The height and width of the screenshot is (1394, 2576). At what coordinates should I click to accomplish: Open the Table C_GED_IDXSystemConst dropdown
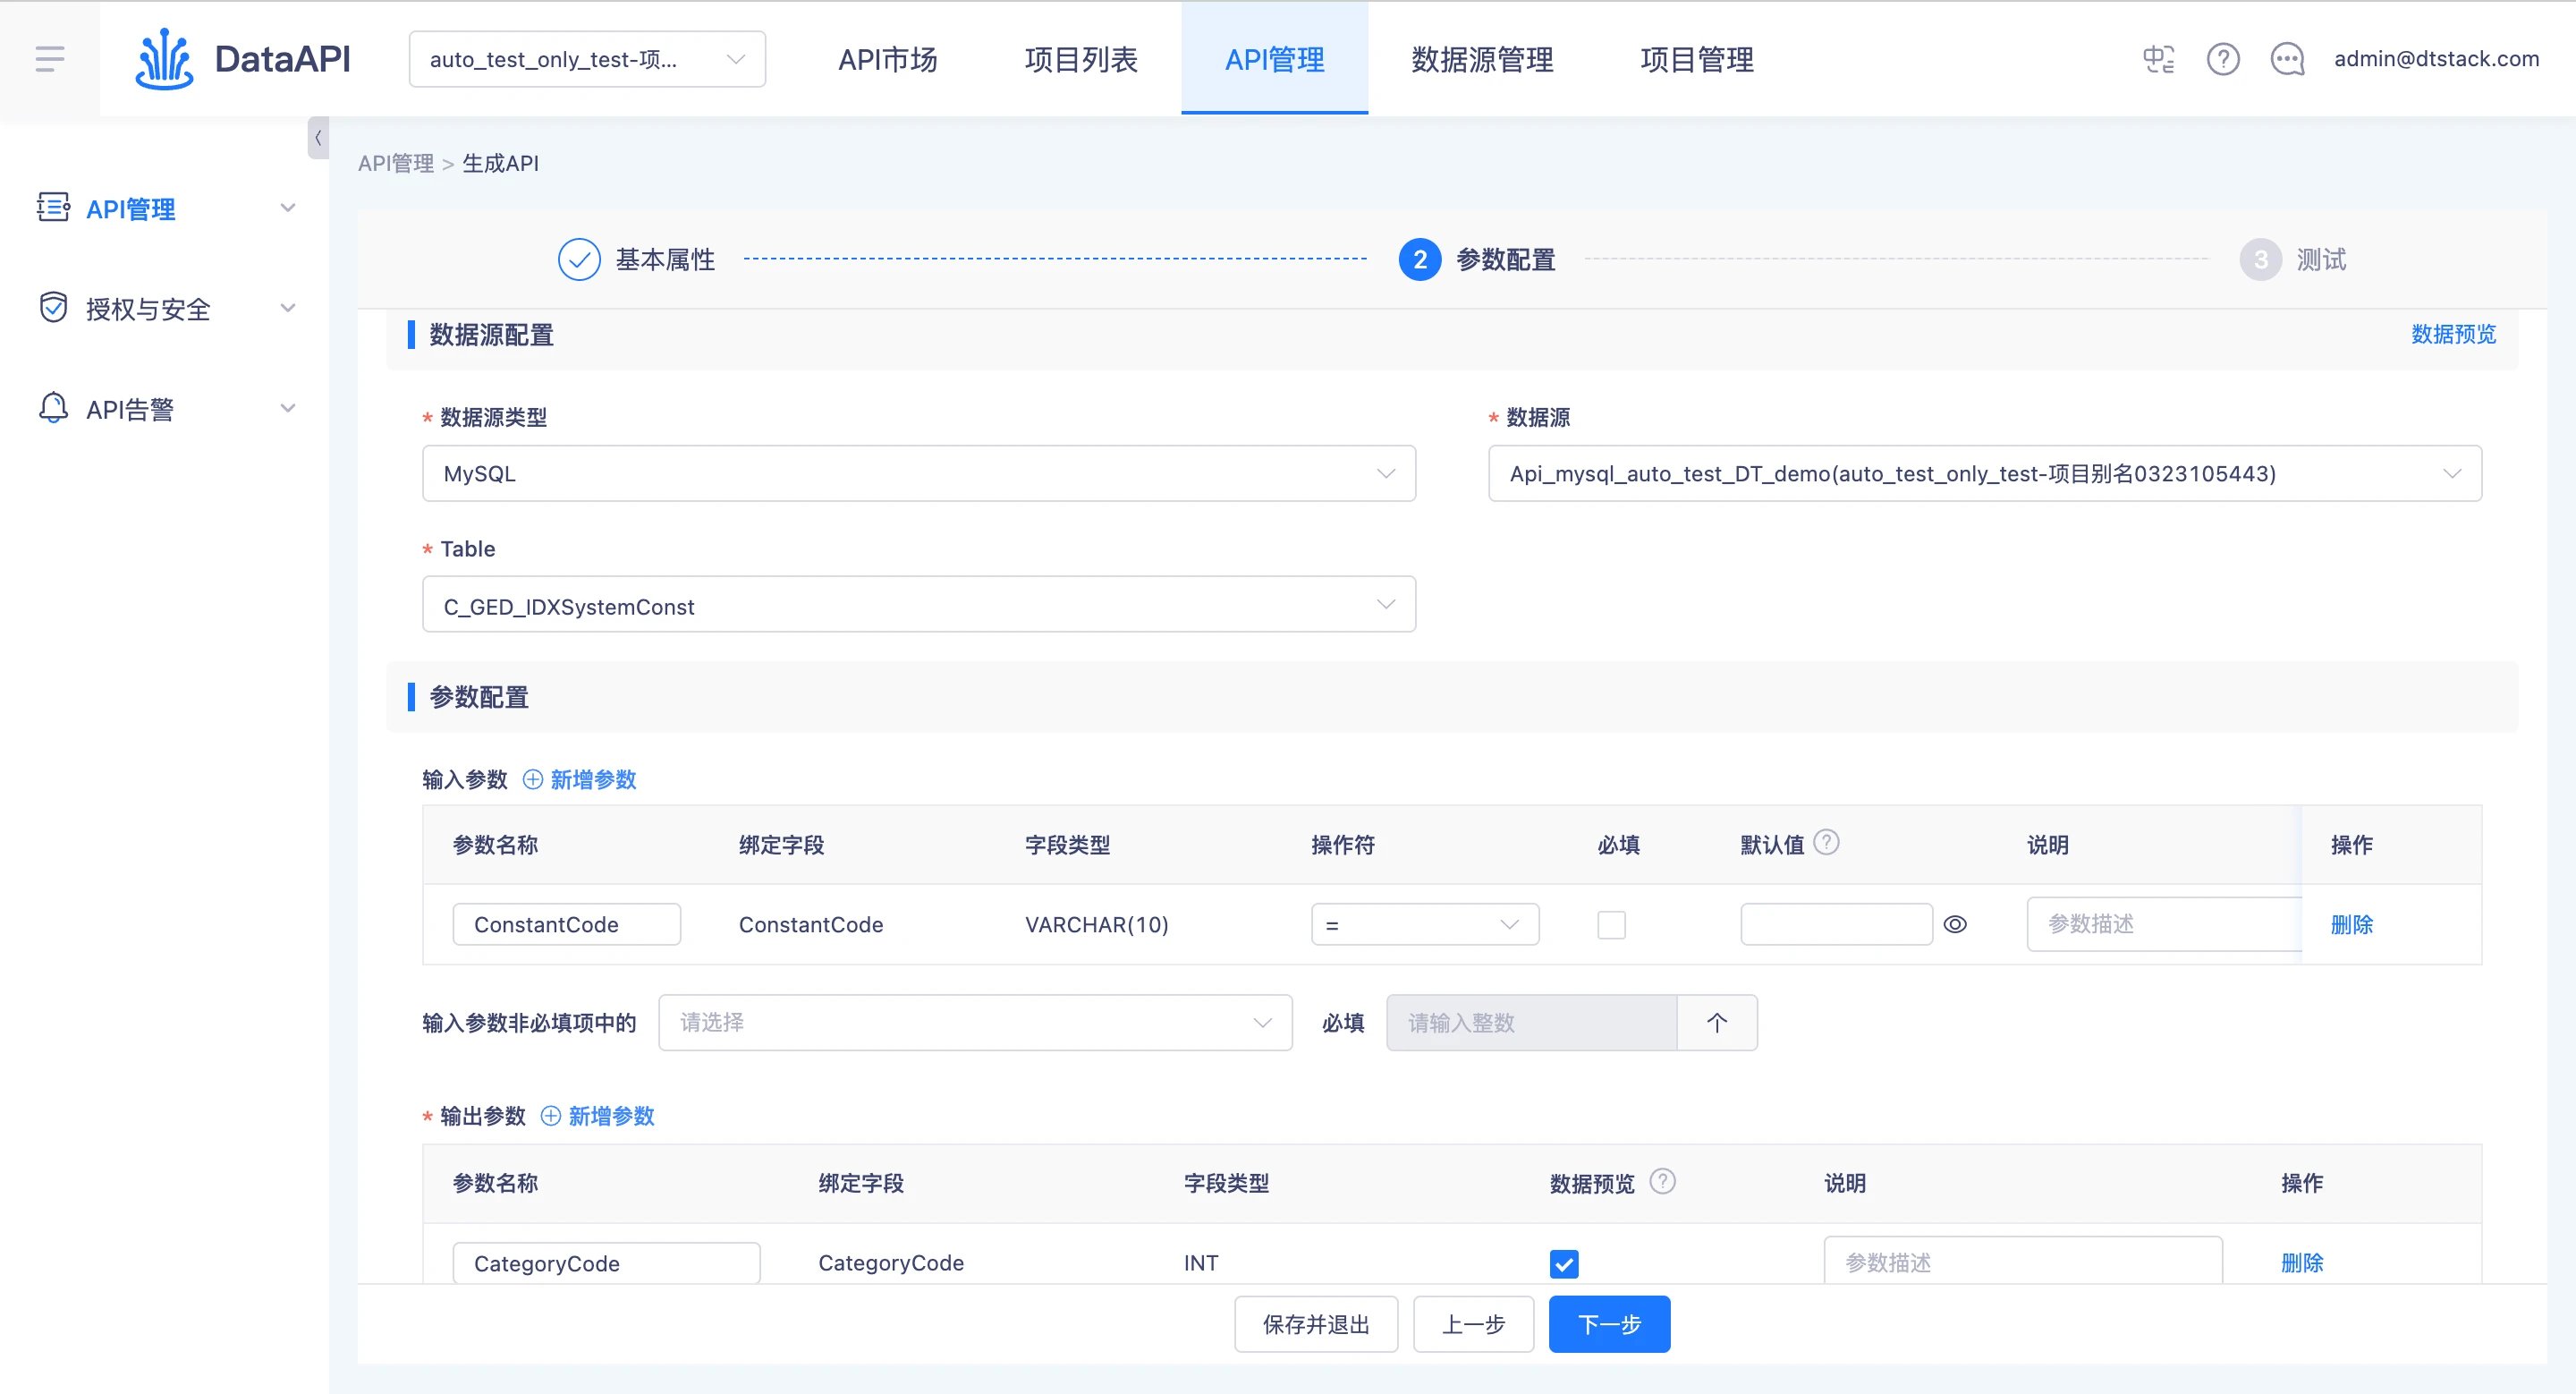tap(919, 604)
